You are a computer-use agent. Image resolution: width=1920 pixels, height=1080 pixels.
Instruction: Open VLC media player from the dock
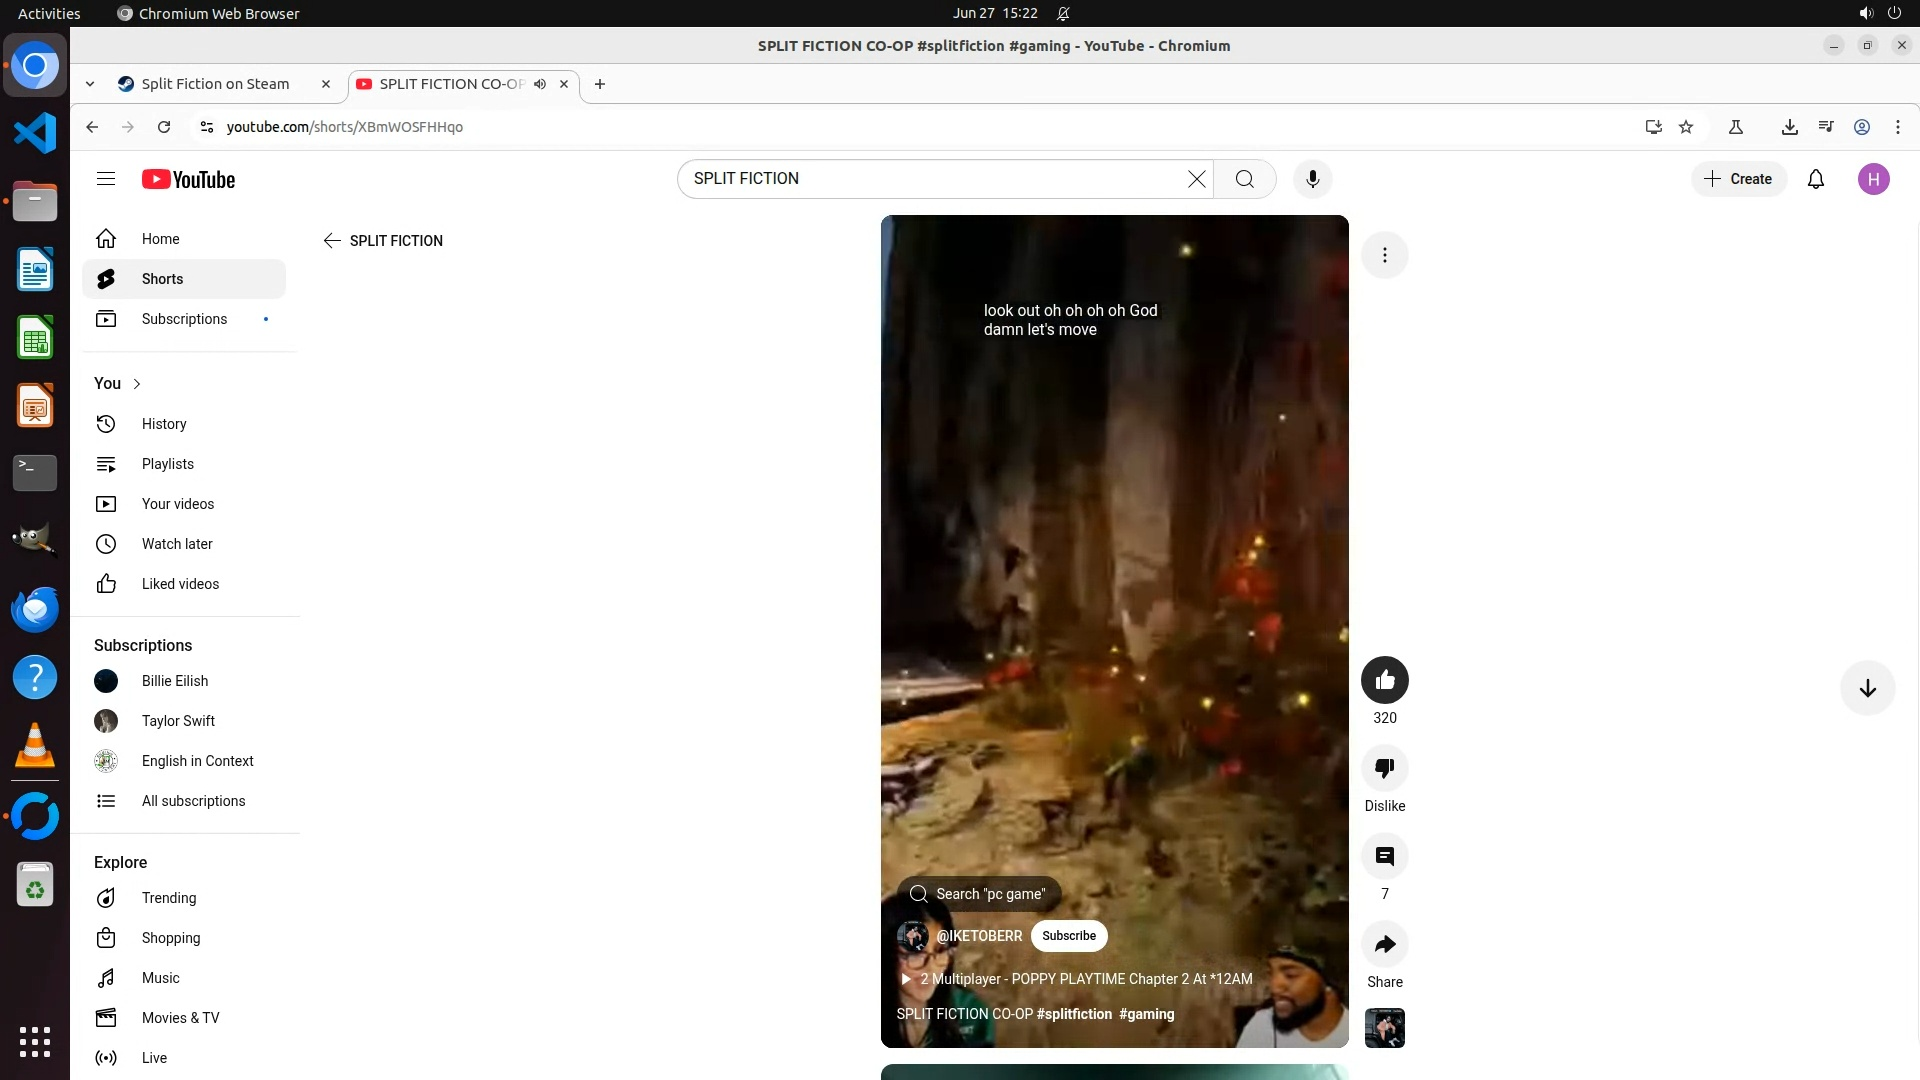[35, 745]
